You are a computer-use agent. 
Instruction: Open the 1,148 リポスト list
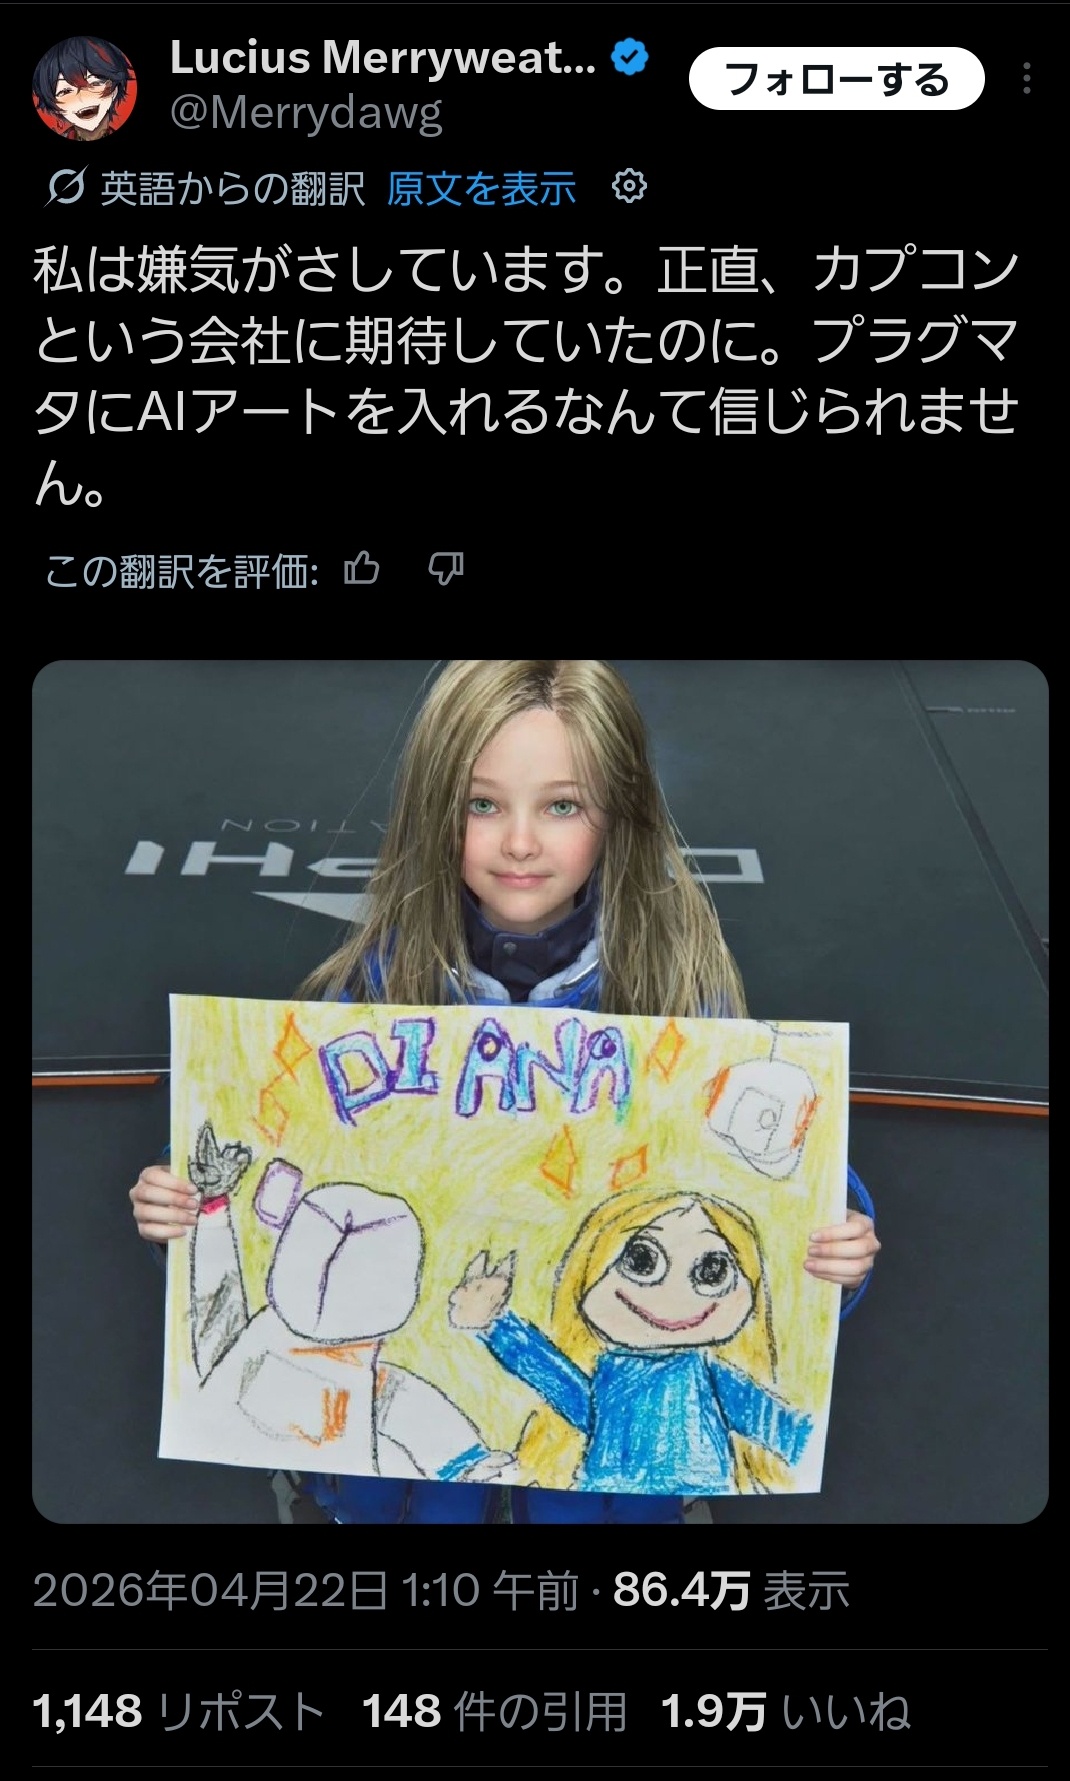pos(179,1711)
